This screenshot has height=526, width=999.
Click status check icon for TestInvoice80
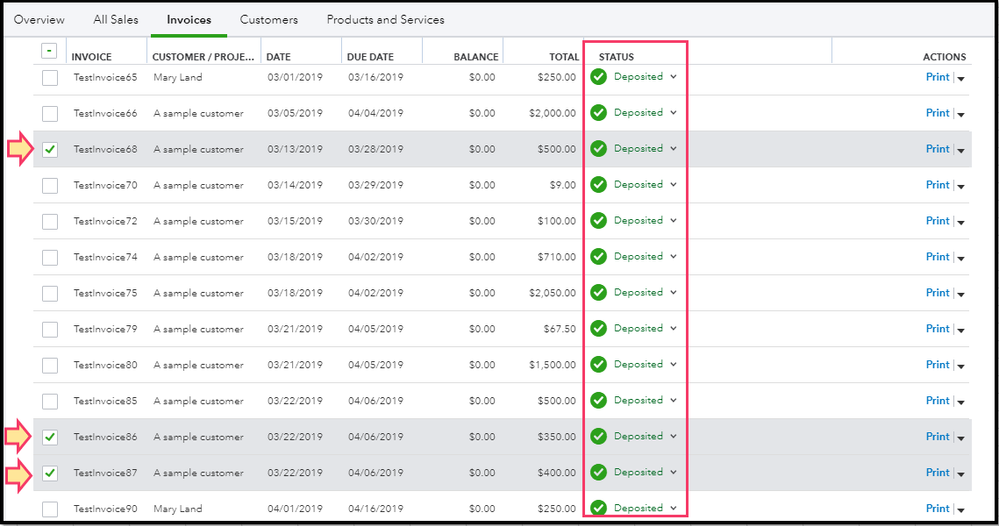pyautogui.click(x=599, y=365)
